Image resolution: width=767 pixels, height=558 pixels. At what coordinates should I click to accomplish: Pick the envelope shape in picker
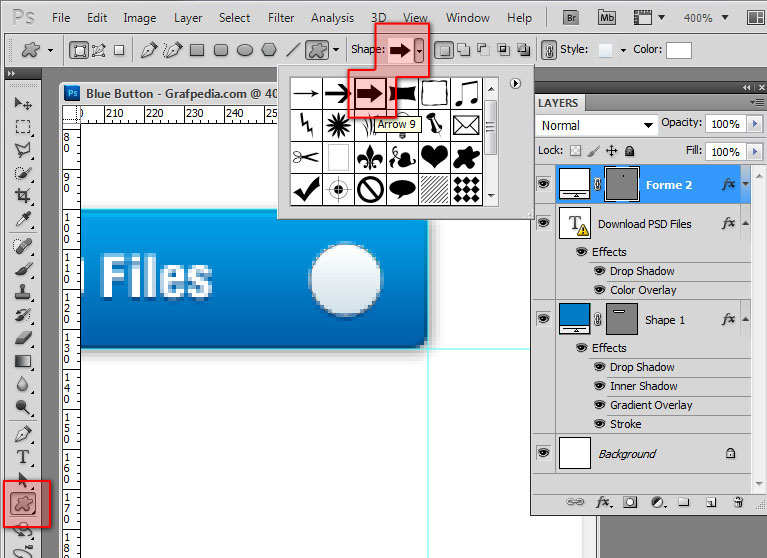(466, 125)
